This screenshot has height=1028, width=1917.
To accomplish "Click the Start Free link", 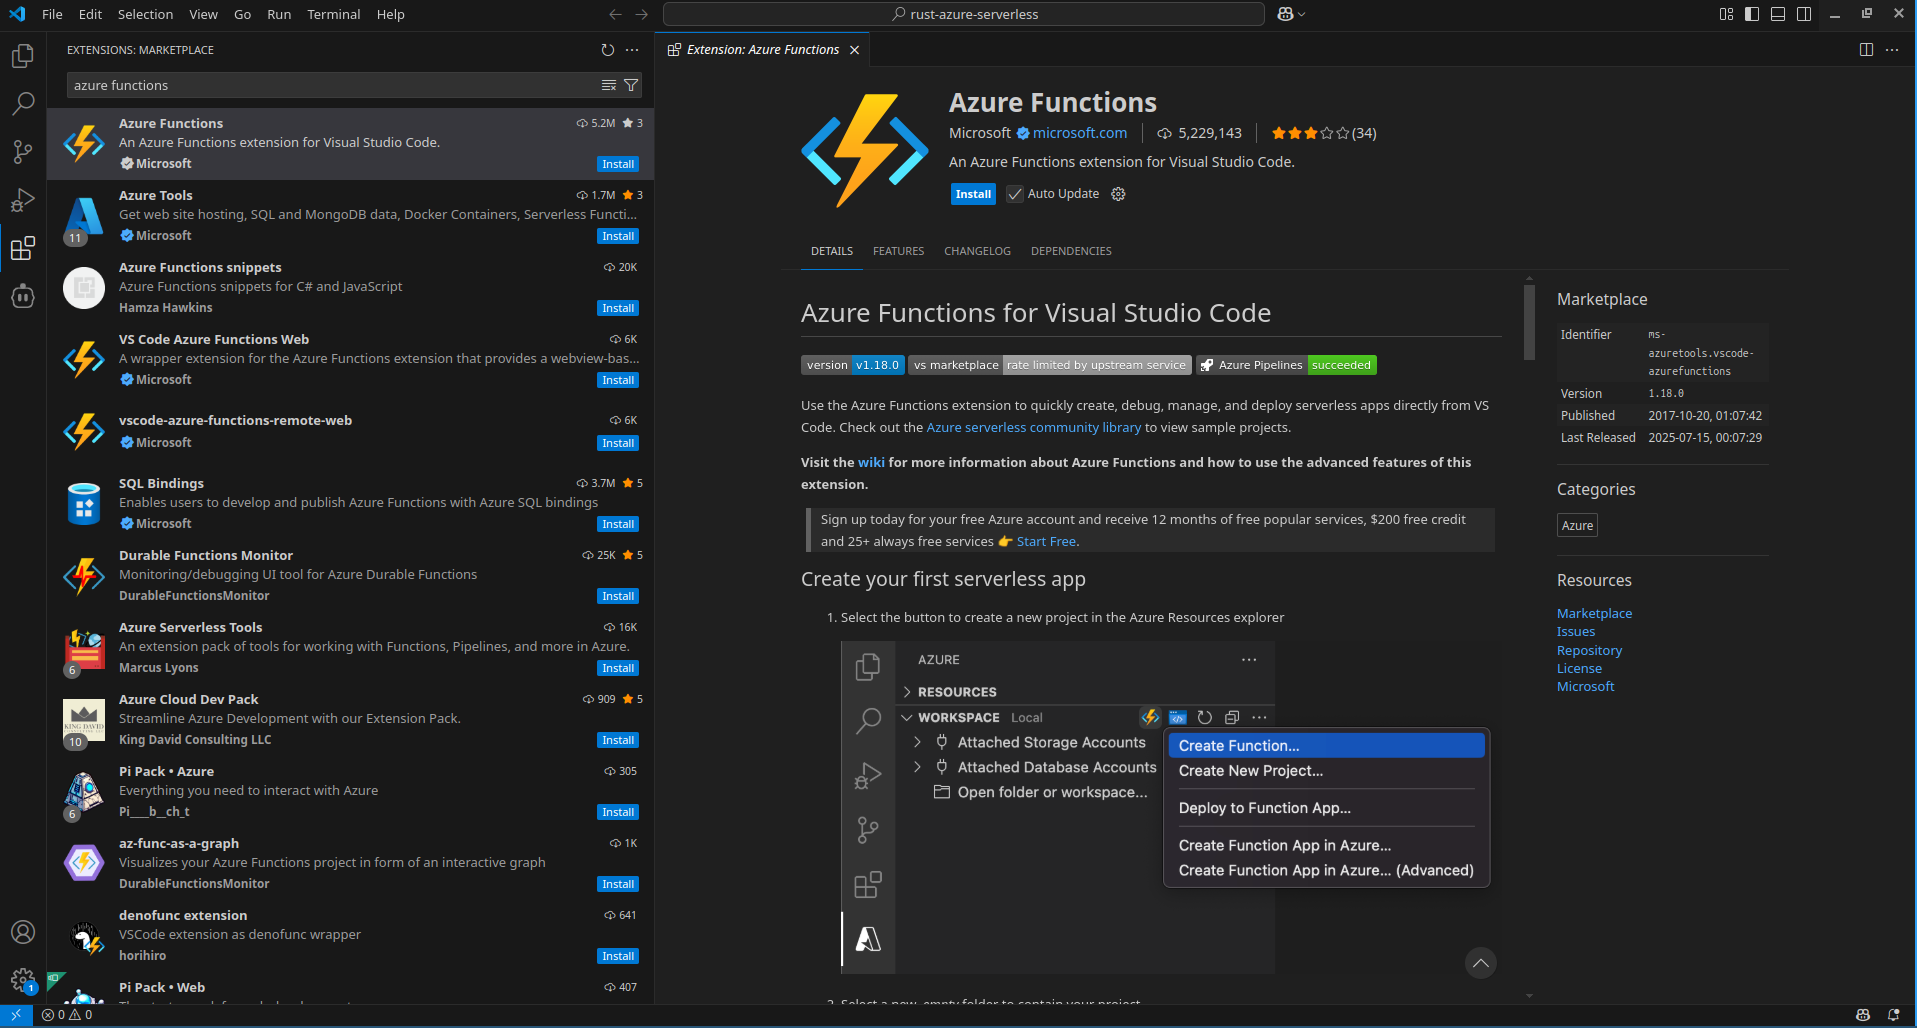I will click(x=1046, y=541).
